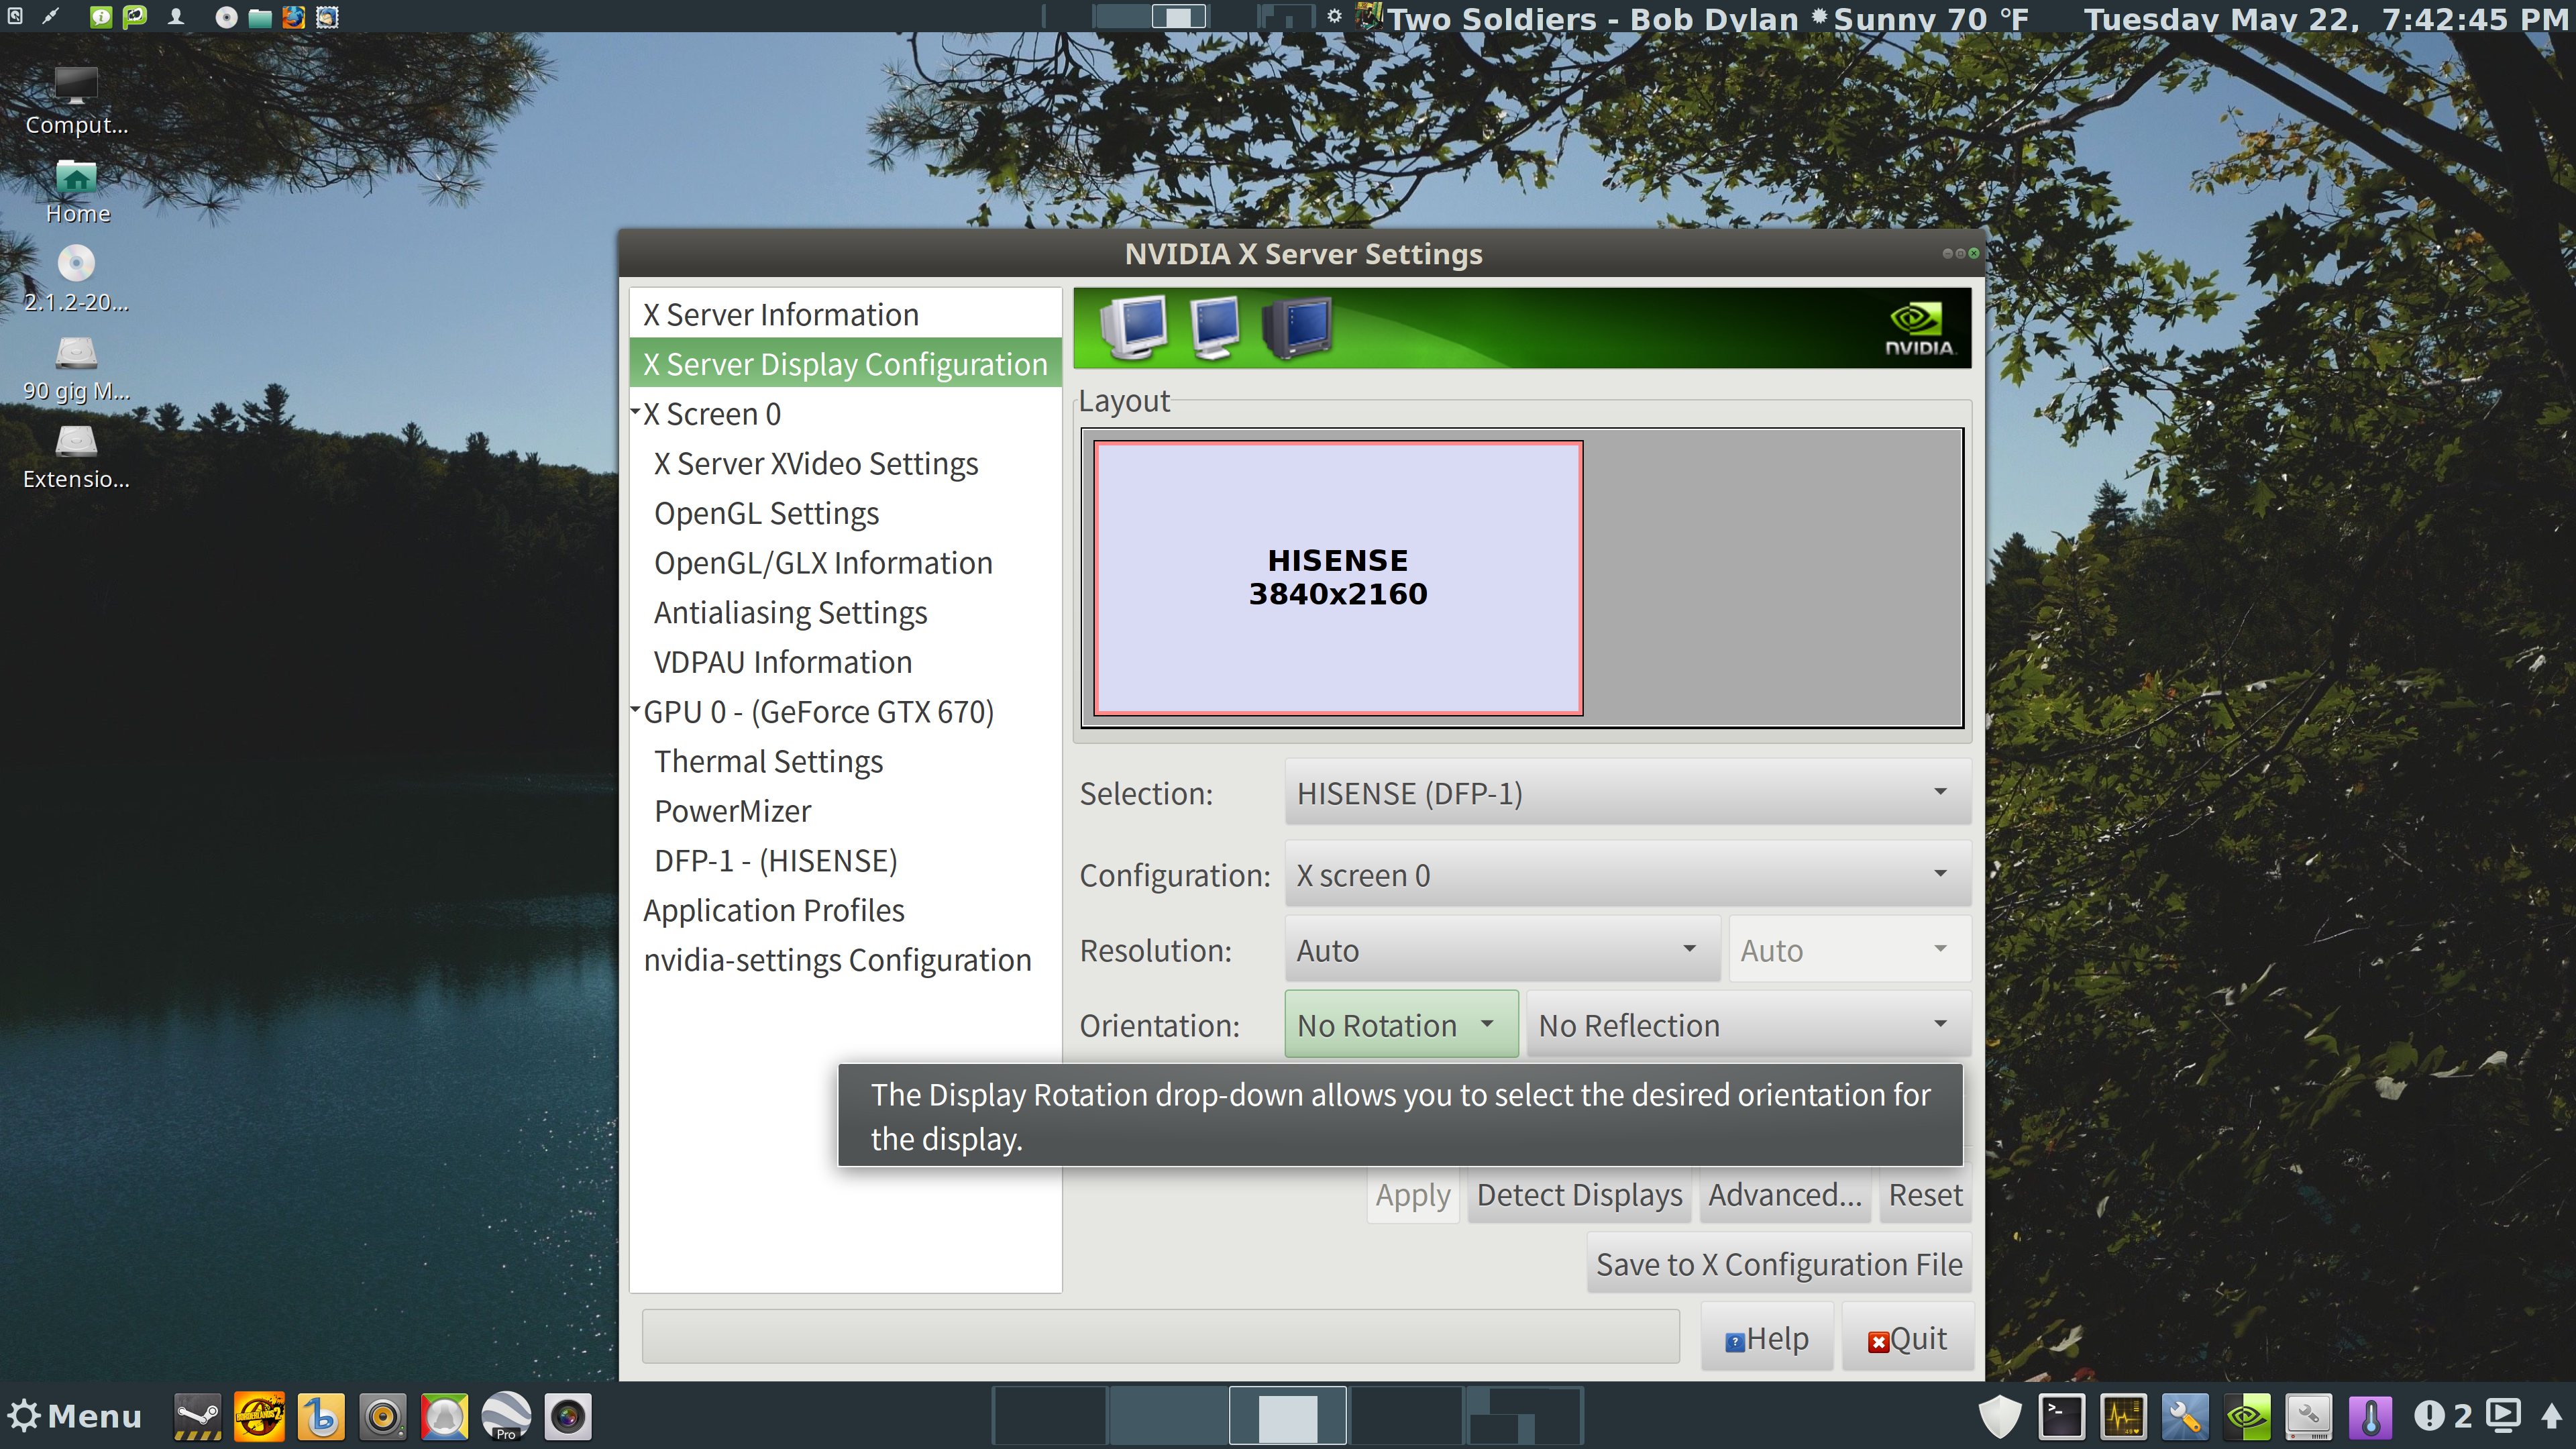The height and width of the screenshot is (1449, 2576).
Task: Launch the terminal from the bottom panel
Action: tap(2062, 1416)
